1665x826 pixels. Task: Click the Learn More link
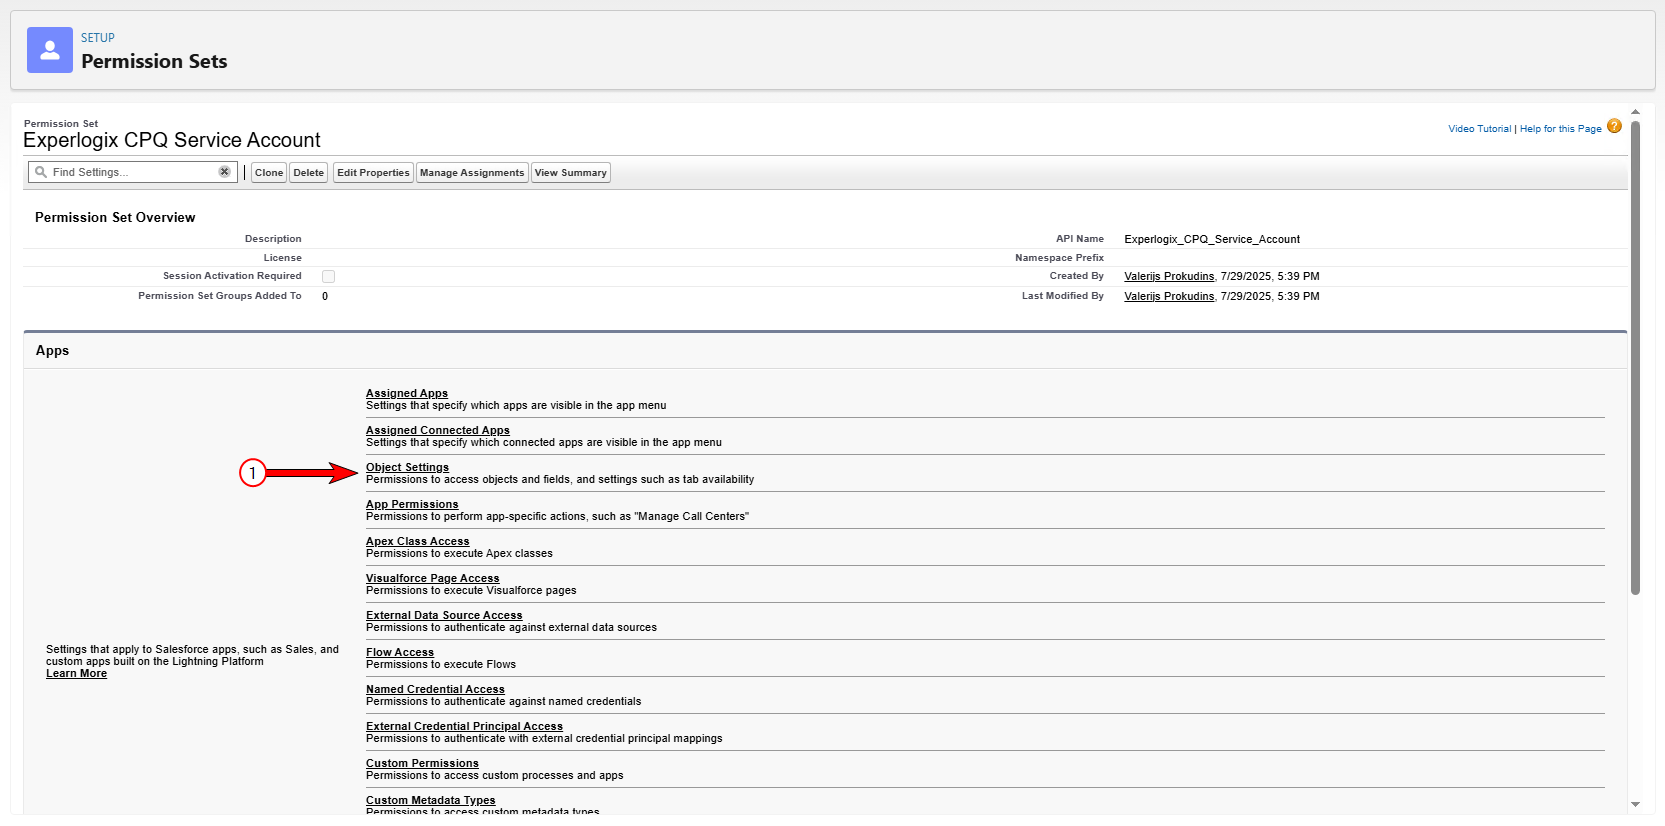point(76,673)
